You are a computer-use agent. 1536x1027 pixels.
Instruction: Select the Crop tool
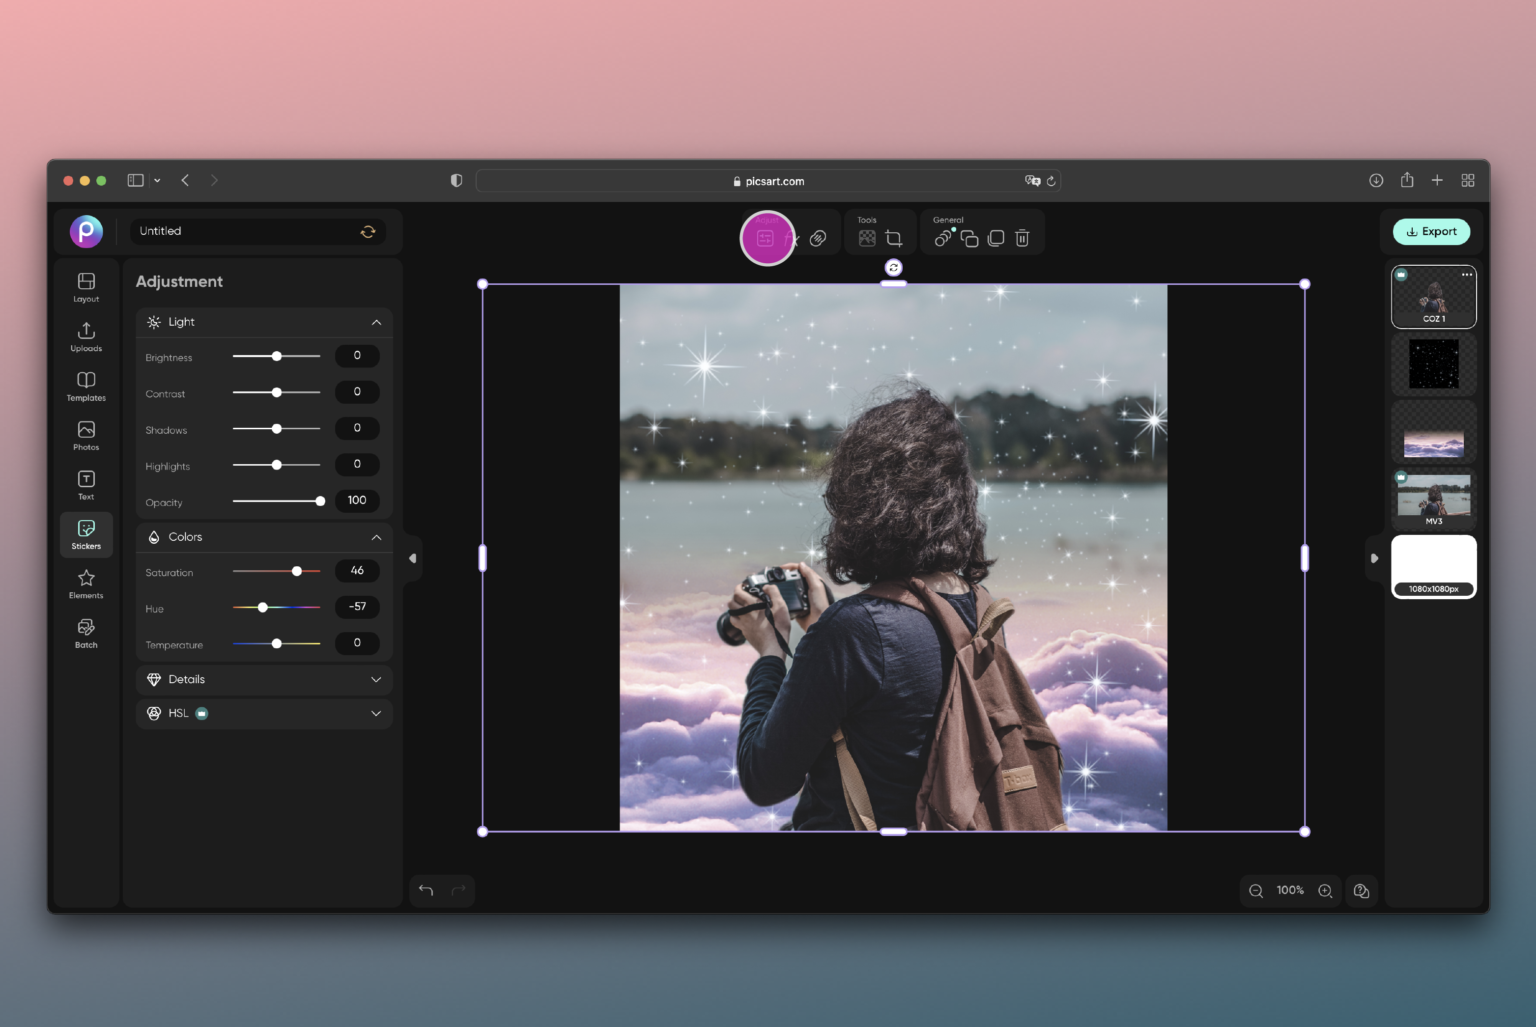click(x=893, y=238)
